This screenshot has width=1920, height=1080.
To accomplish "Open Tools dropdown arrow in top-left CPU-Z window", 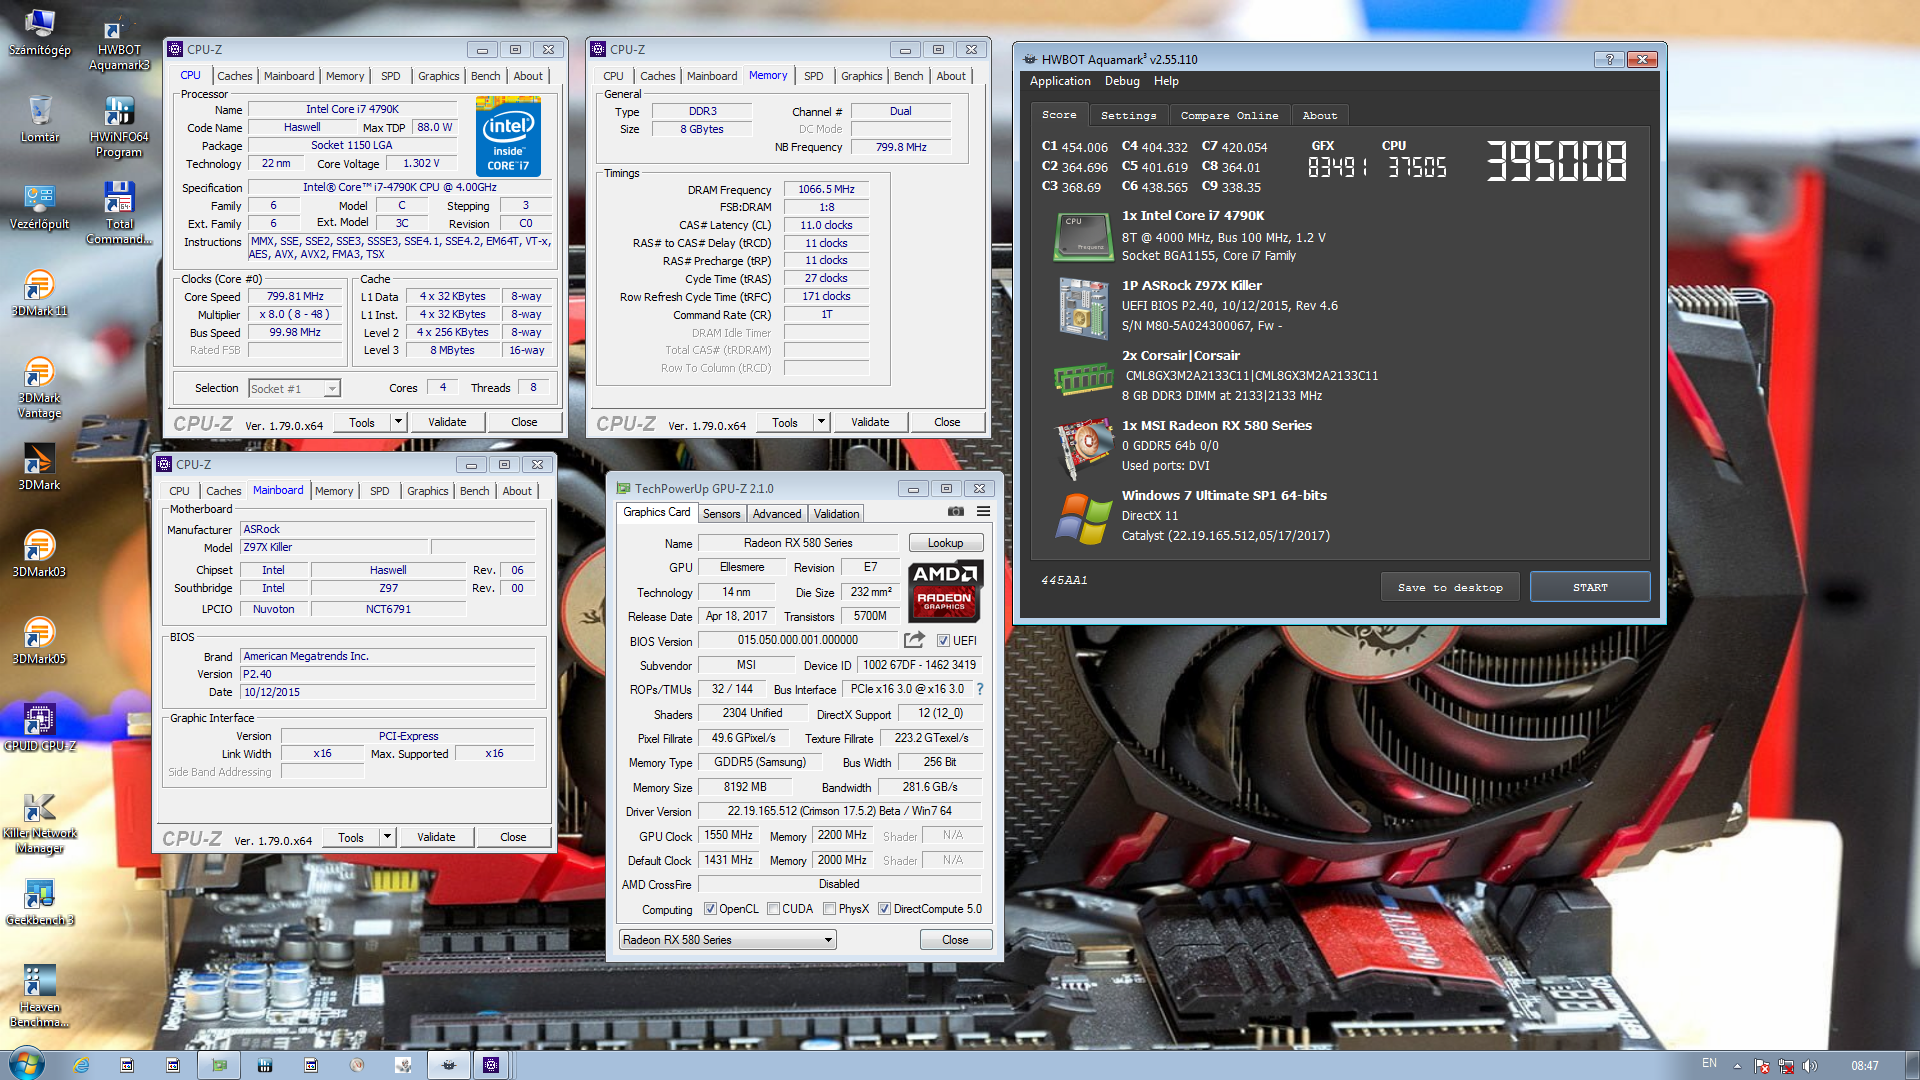I will click(397, 422).
